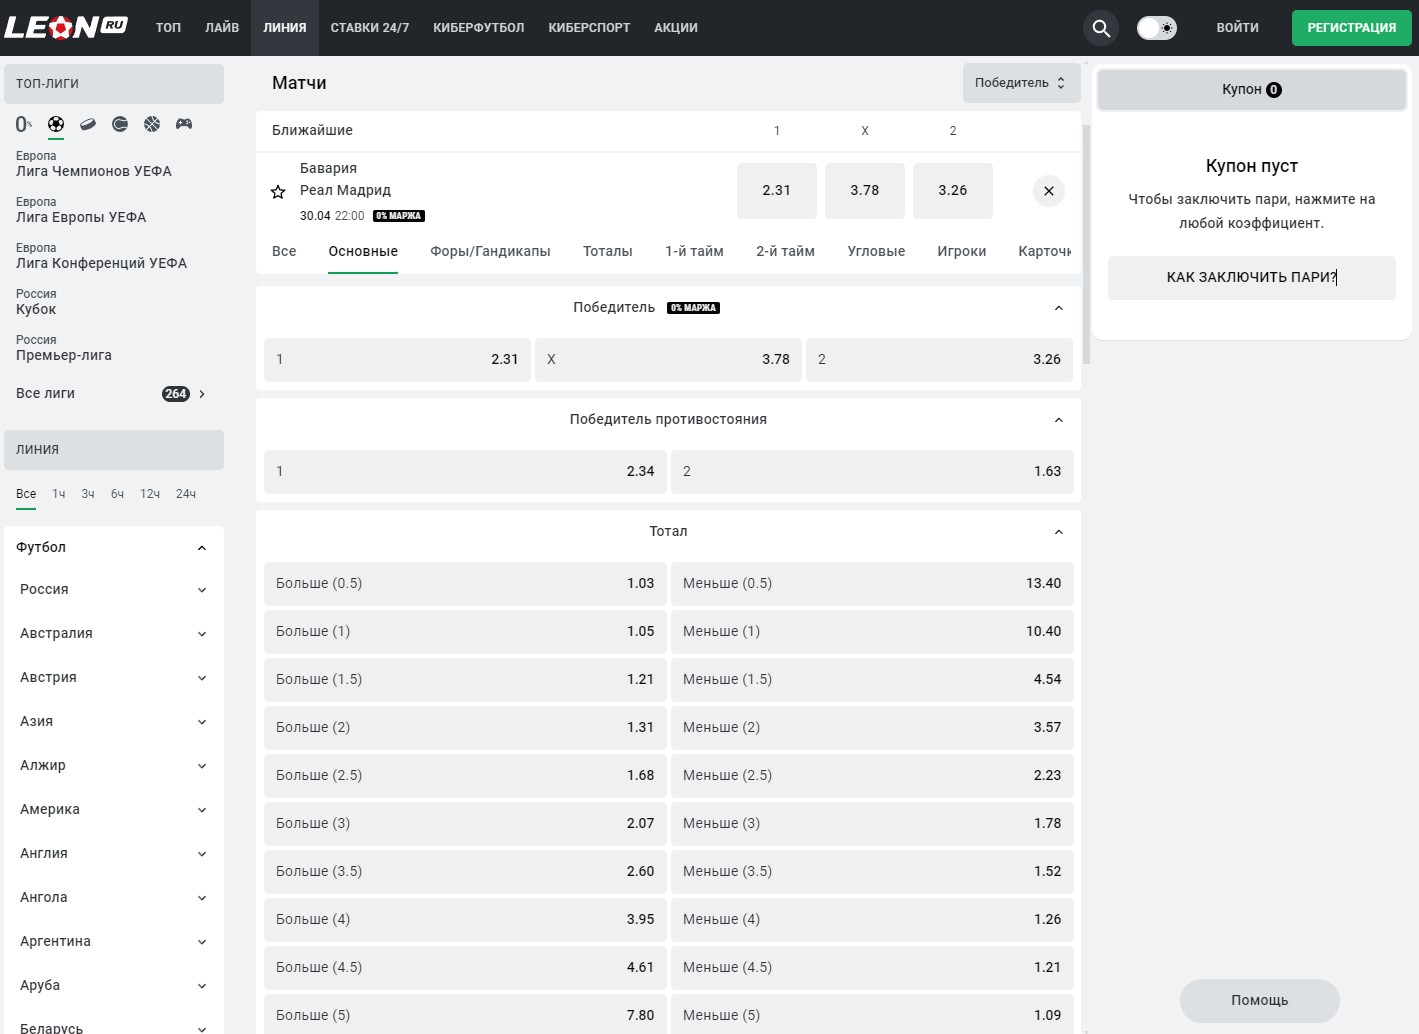Image resolution: width=1419 pixels, height=1034 pixels.
Task: Collapse the Победитель market section
Action: [x=1058, y=308]
